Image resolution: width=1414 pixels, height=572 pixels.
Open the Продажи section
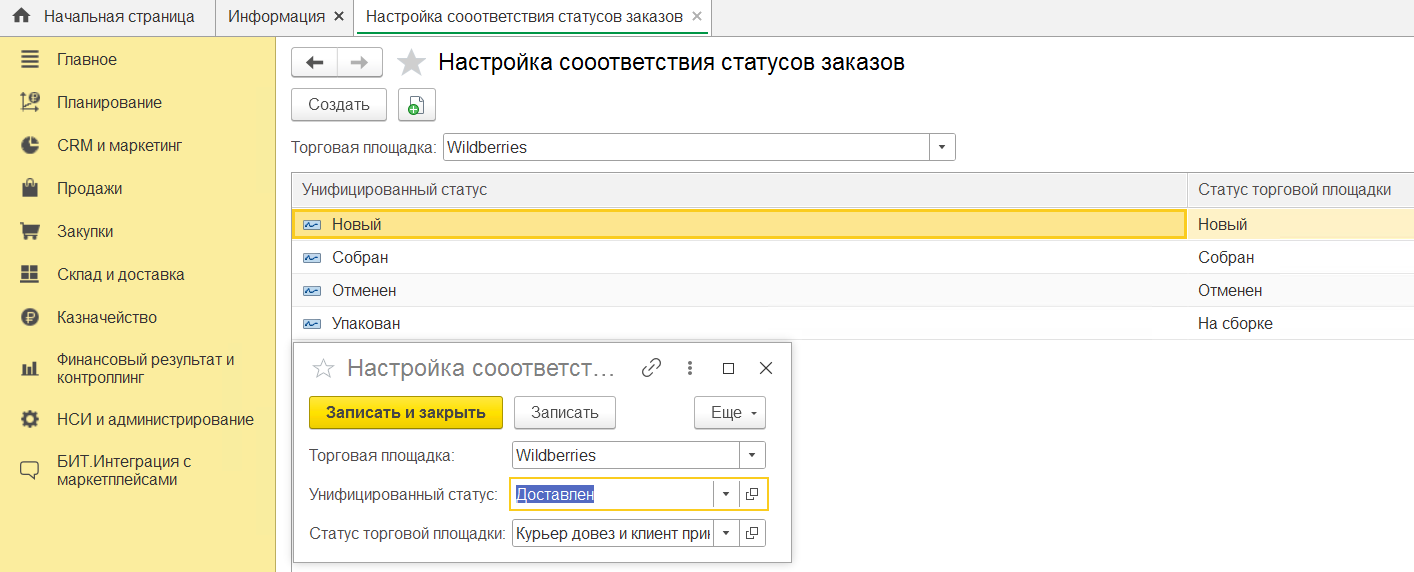click(89, 188)
